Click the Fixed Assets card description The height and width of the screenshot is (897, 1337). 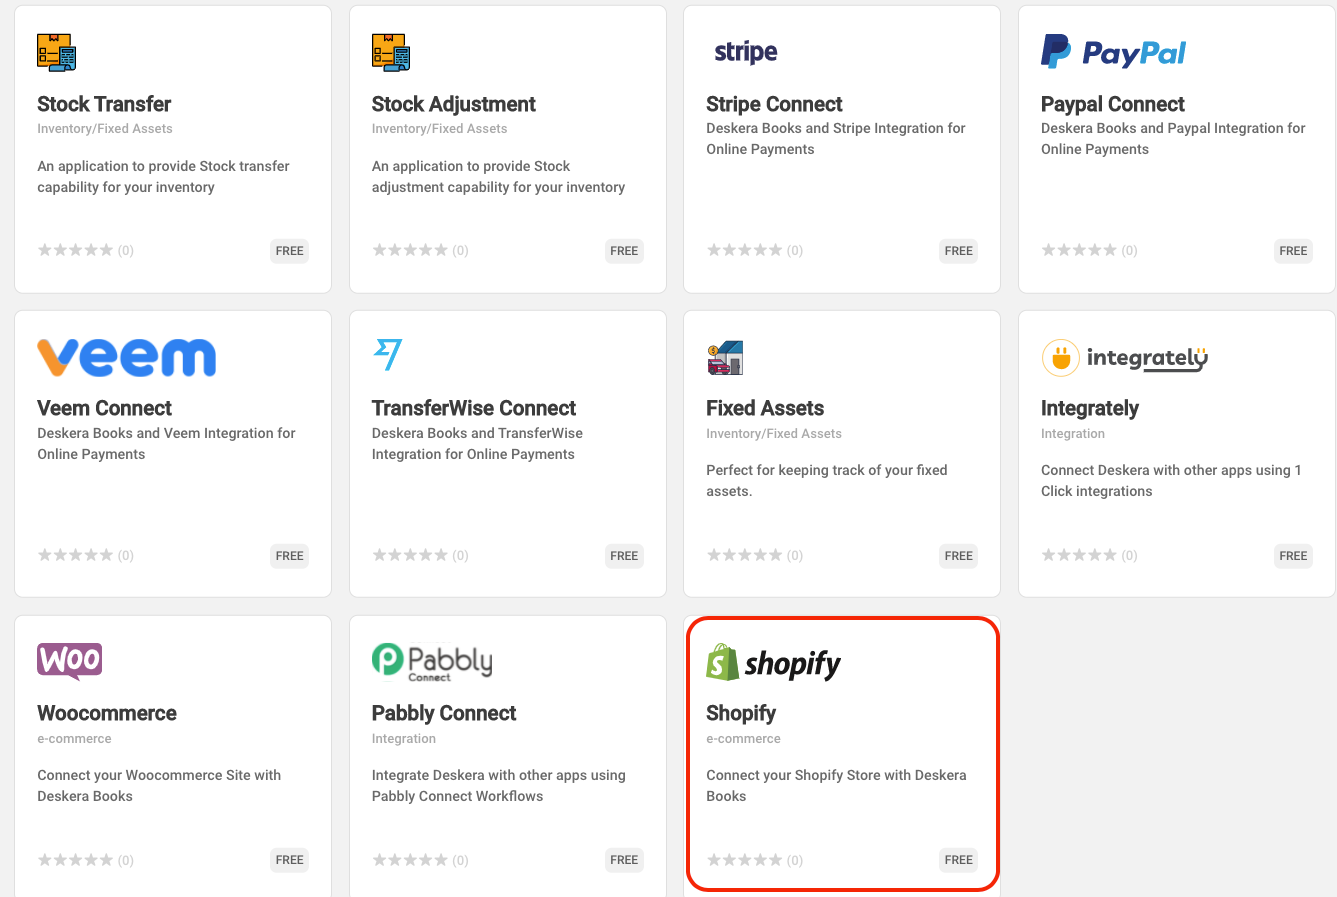point(827,481)
